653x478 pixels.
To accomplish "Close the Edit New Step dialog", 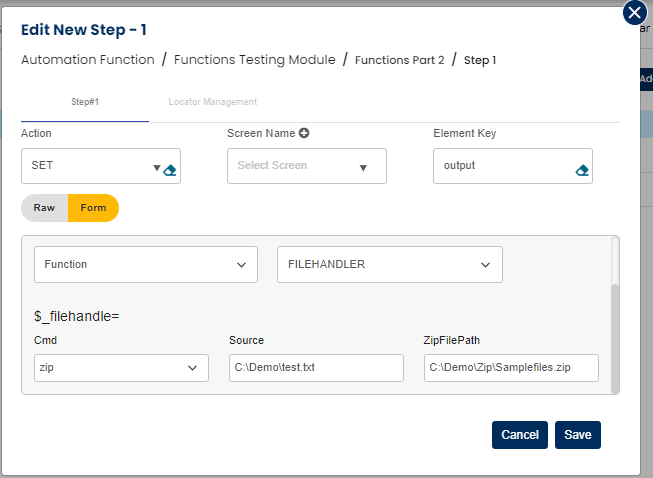I will [x=634, y=13].
